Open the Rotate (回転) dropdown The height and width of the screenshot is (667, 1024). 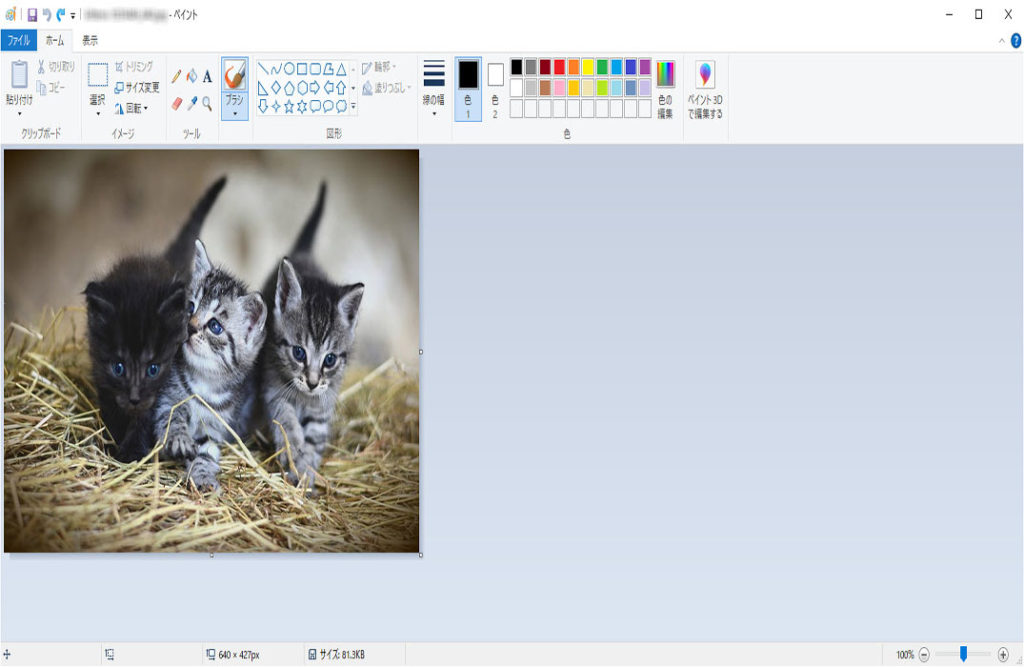tap(132, 108)
